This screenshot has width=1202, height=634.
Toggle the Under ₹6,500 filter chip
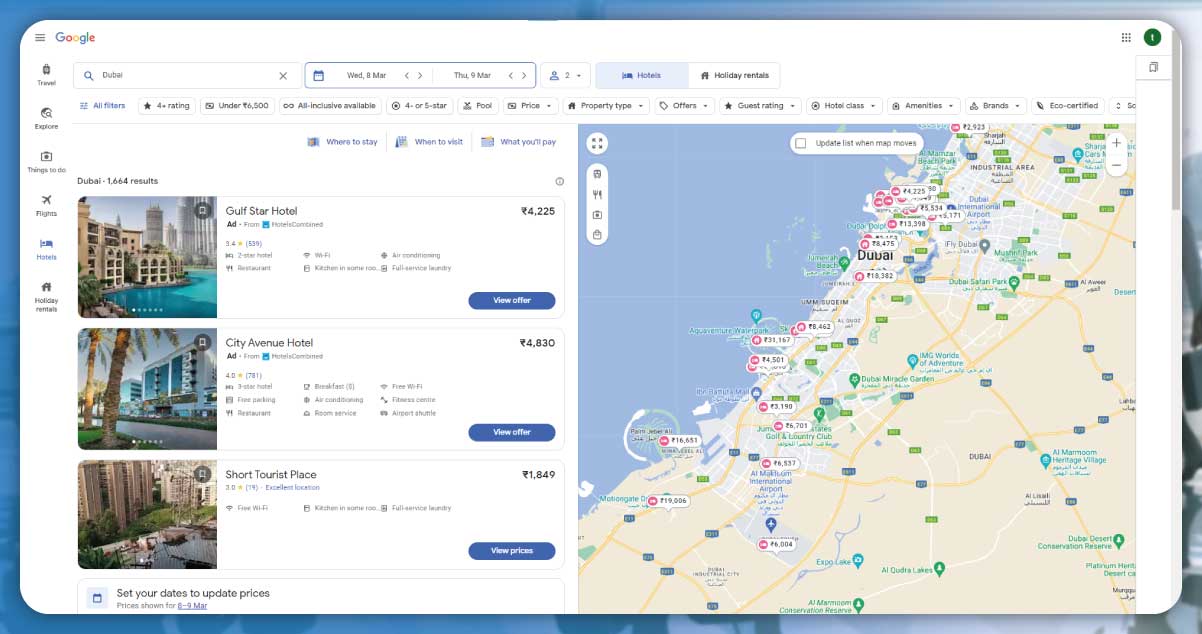click(x=237, y=106)
